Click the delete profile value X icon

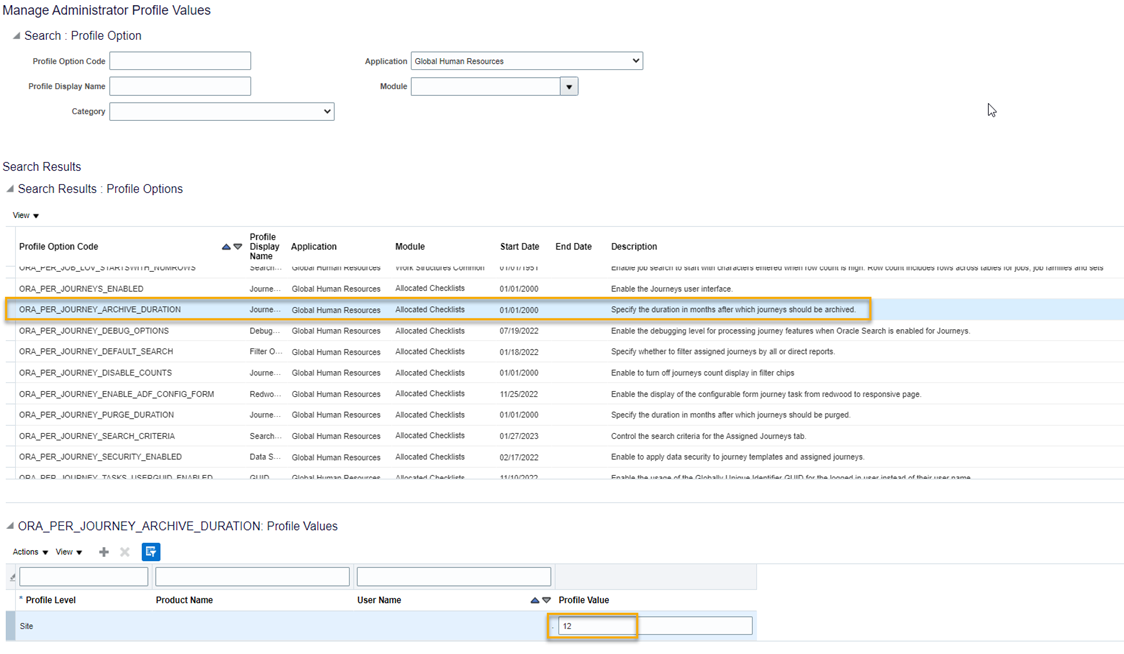pos(125,551)
